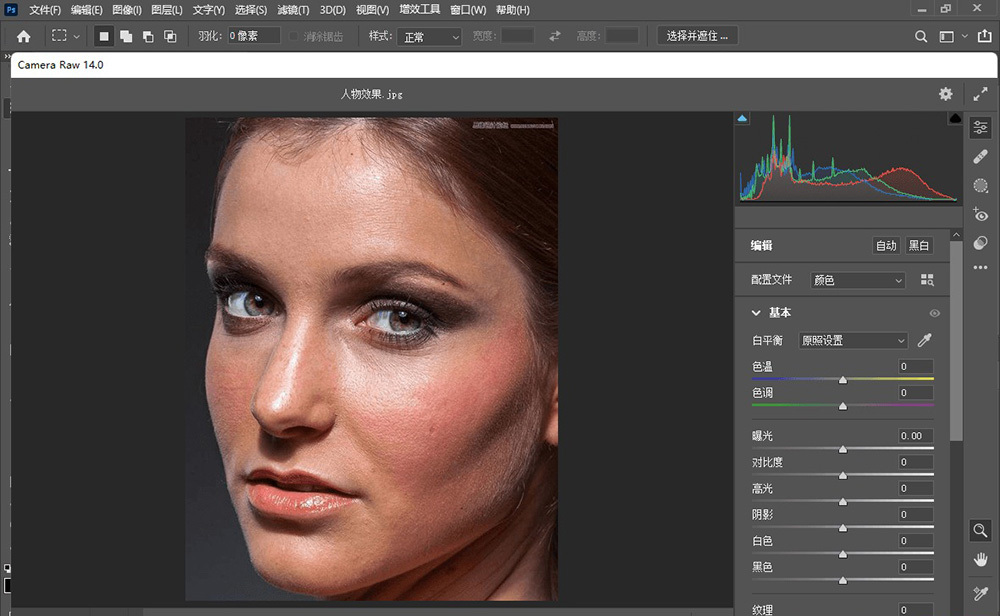This screenshot has height=616, width=1000.
Task: Open Camera Raw settings gear
Action: point(945,94)
